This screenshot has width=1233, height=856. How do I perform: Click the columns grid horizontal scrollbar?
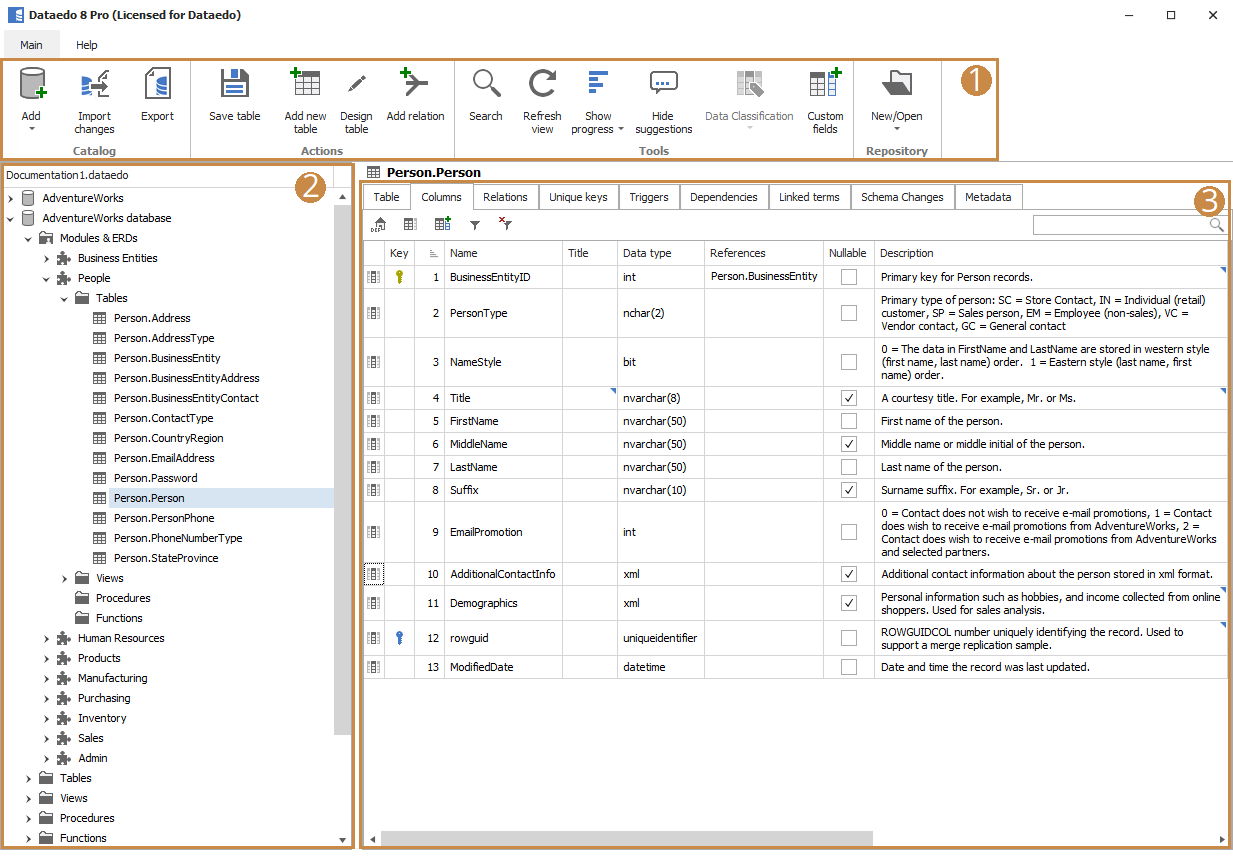pos(627,838)
